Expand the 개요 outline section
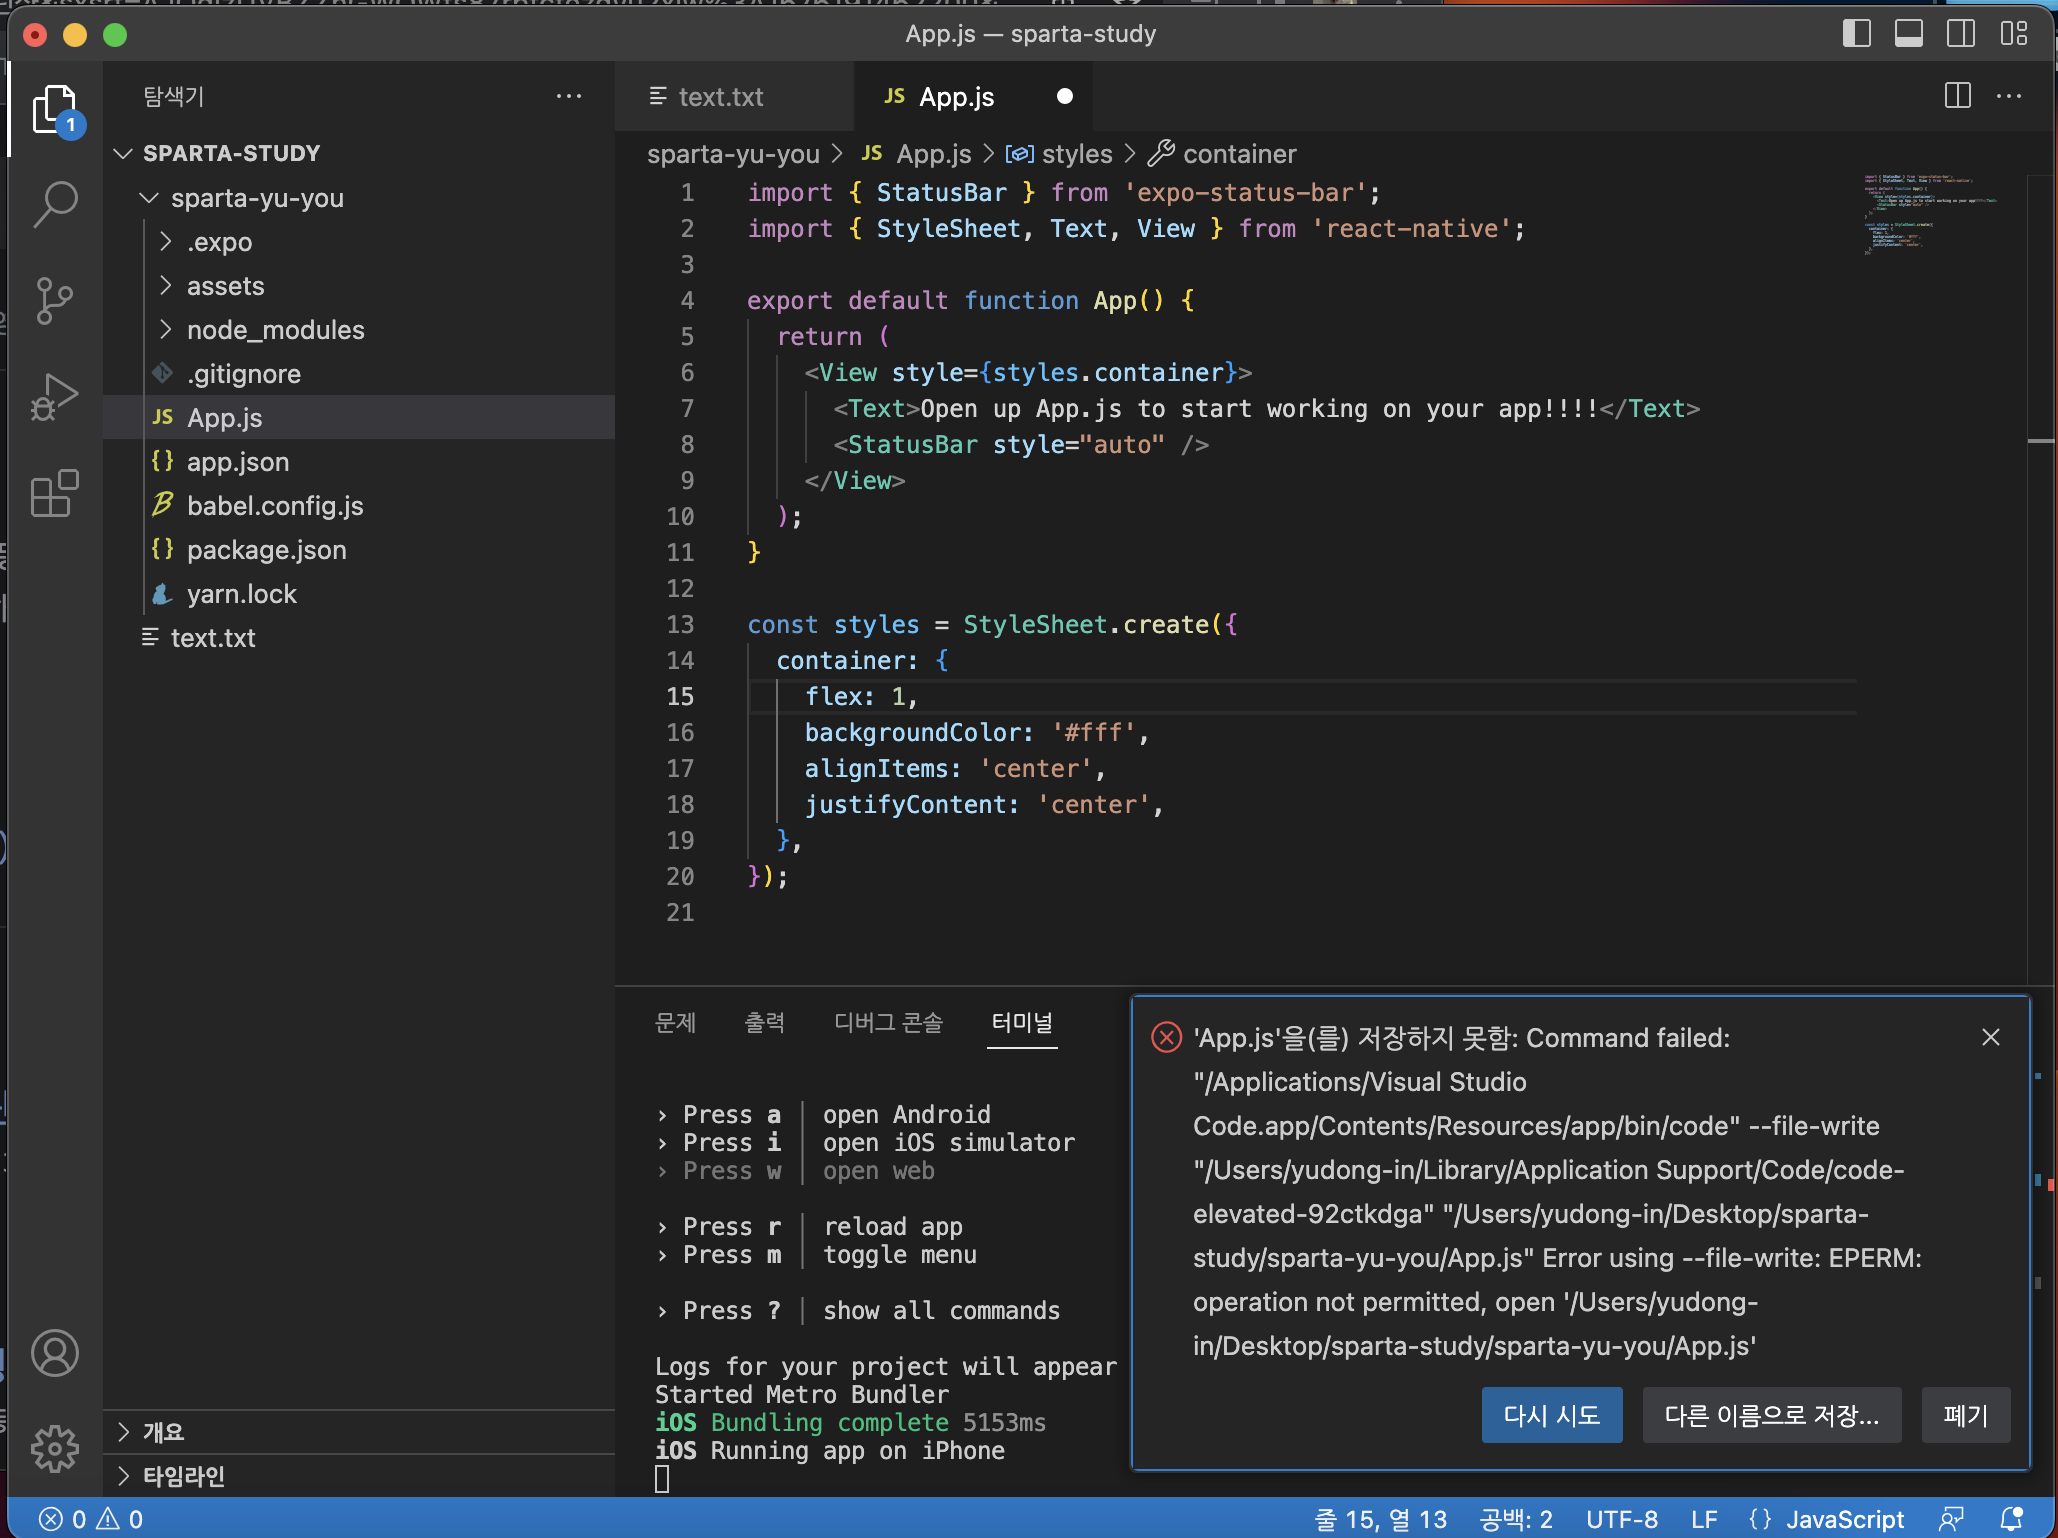This screenshot has height=1538, width=2058. point(359,1432)
